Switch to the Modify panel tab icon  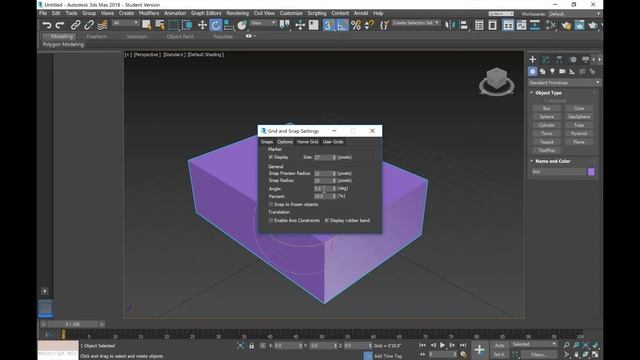coord(546,60)
